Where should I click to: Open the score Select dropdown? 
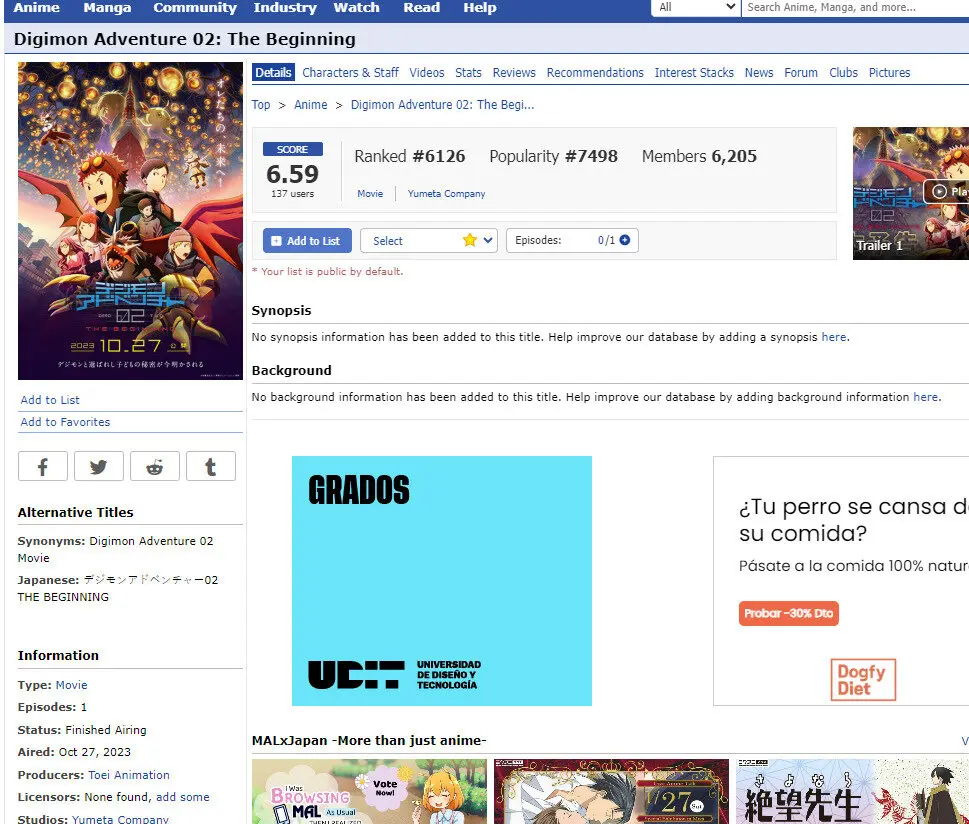pyautogui.click(x=429, y=240)
